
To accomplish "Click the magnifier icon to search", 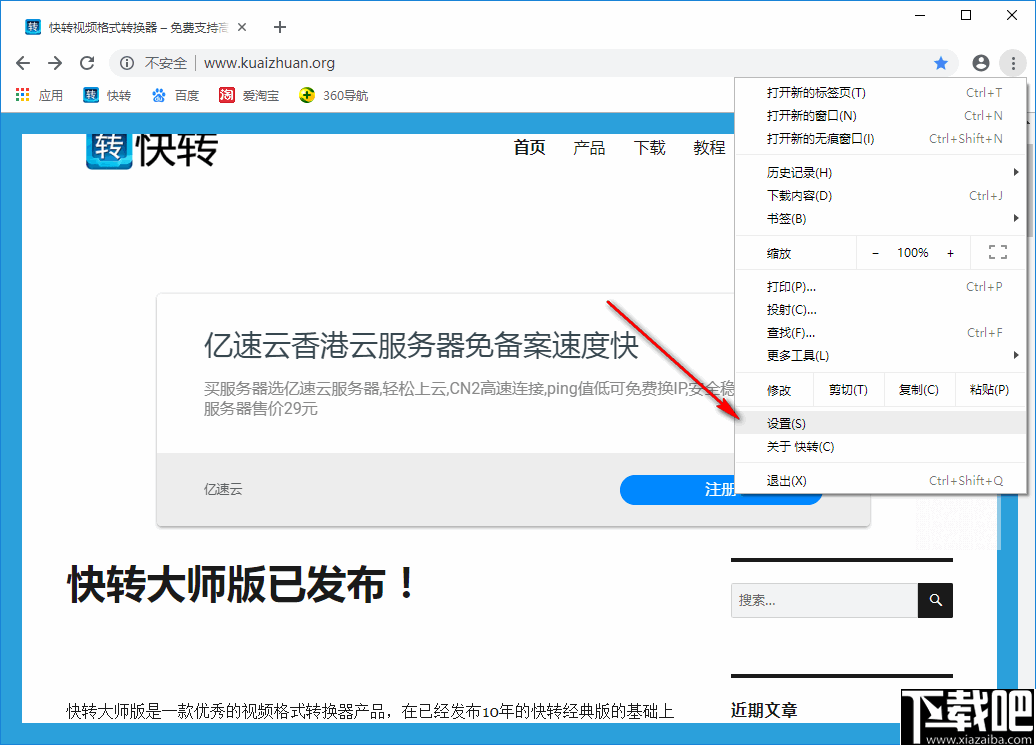I will tap(935, 600).
